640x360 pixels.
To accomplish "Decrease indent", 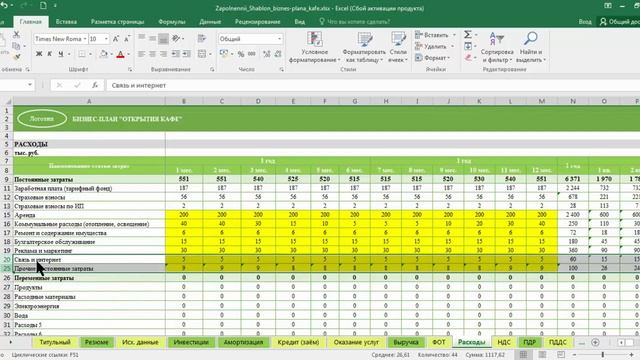I will tap(176, 54).
